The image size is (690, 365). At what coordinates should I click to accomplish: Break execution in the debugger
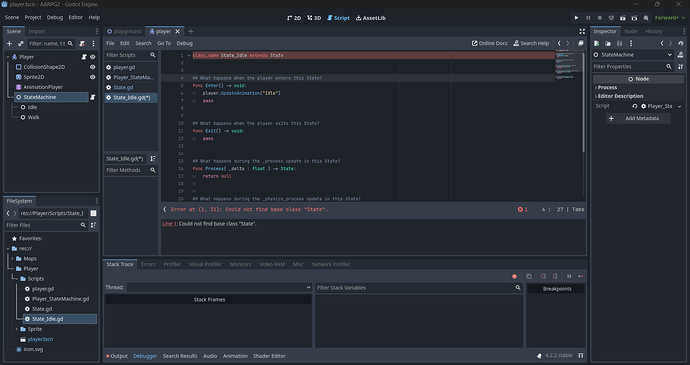point(569,276)
